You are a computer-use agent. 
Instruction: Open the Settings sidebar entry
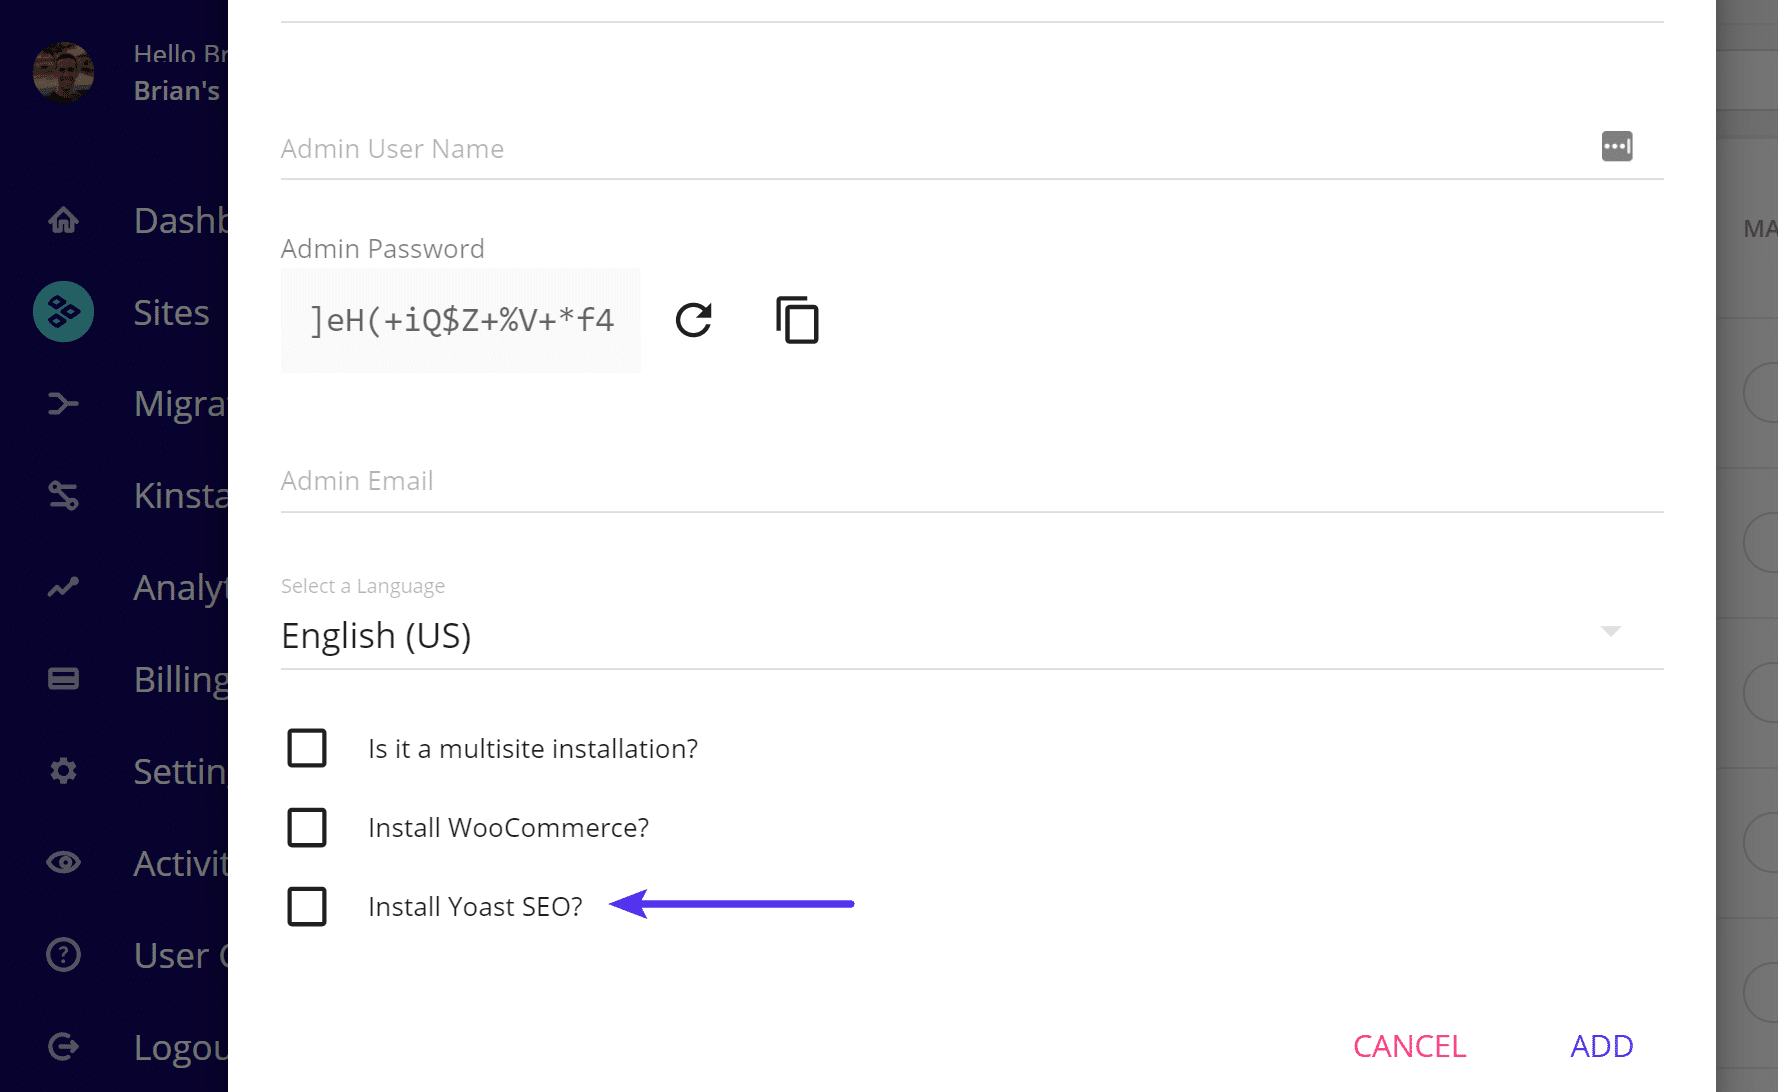(x=62, y=770)
